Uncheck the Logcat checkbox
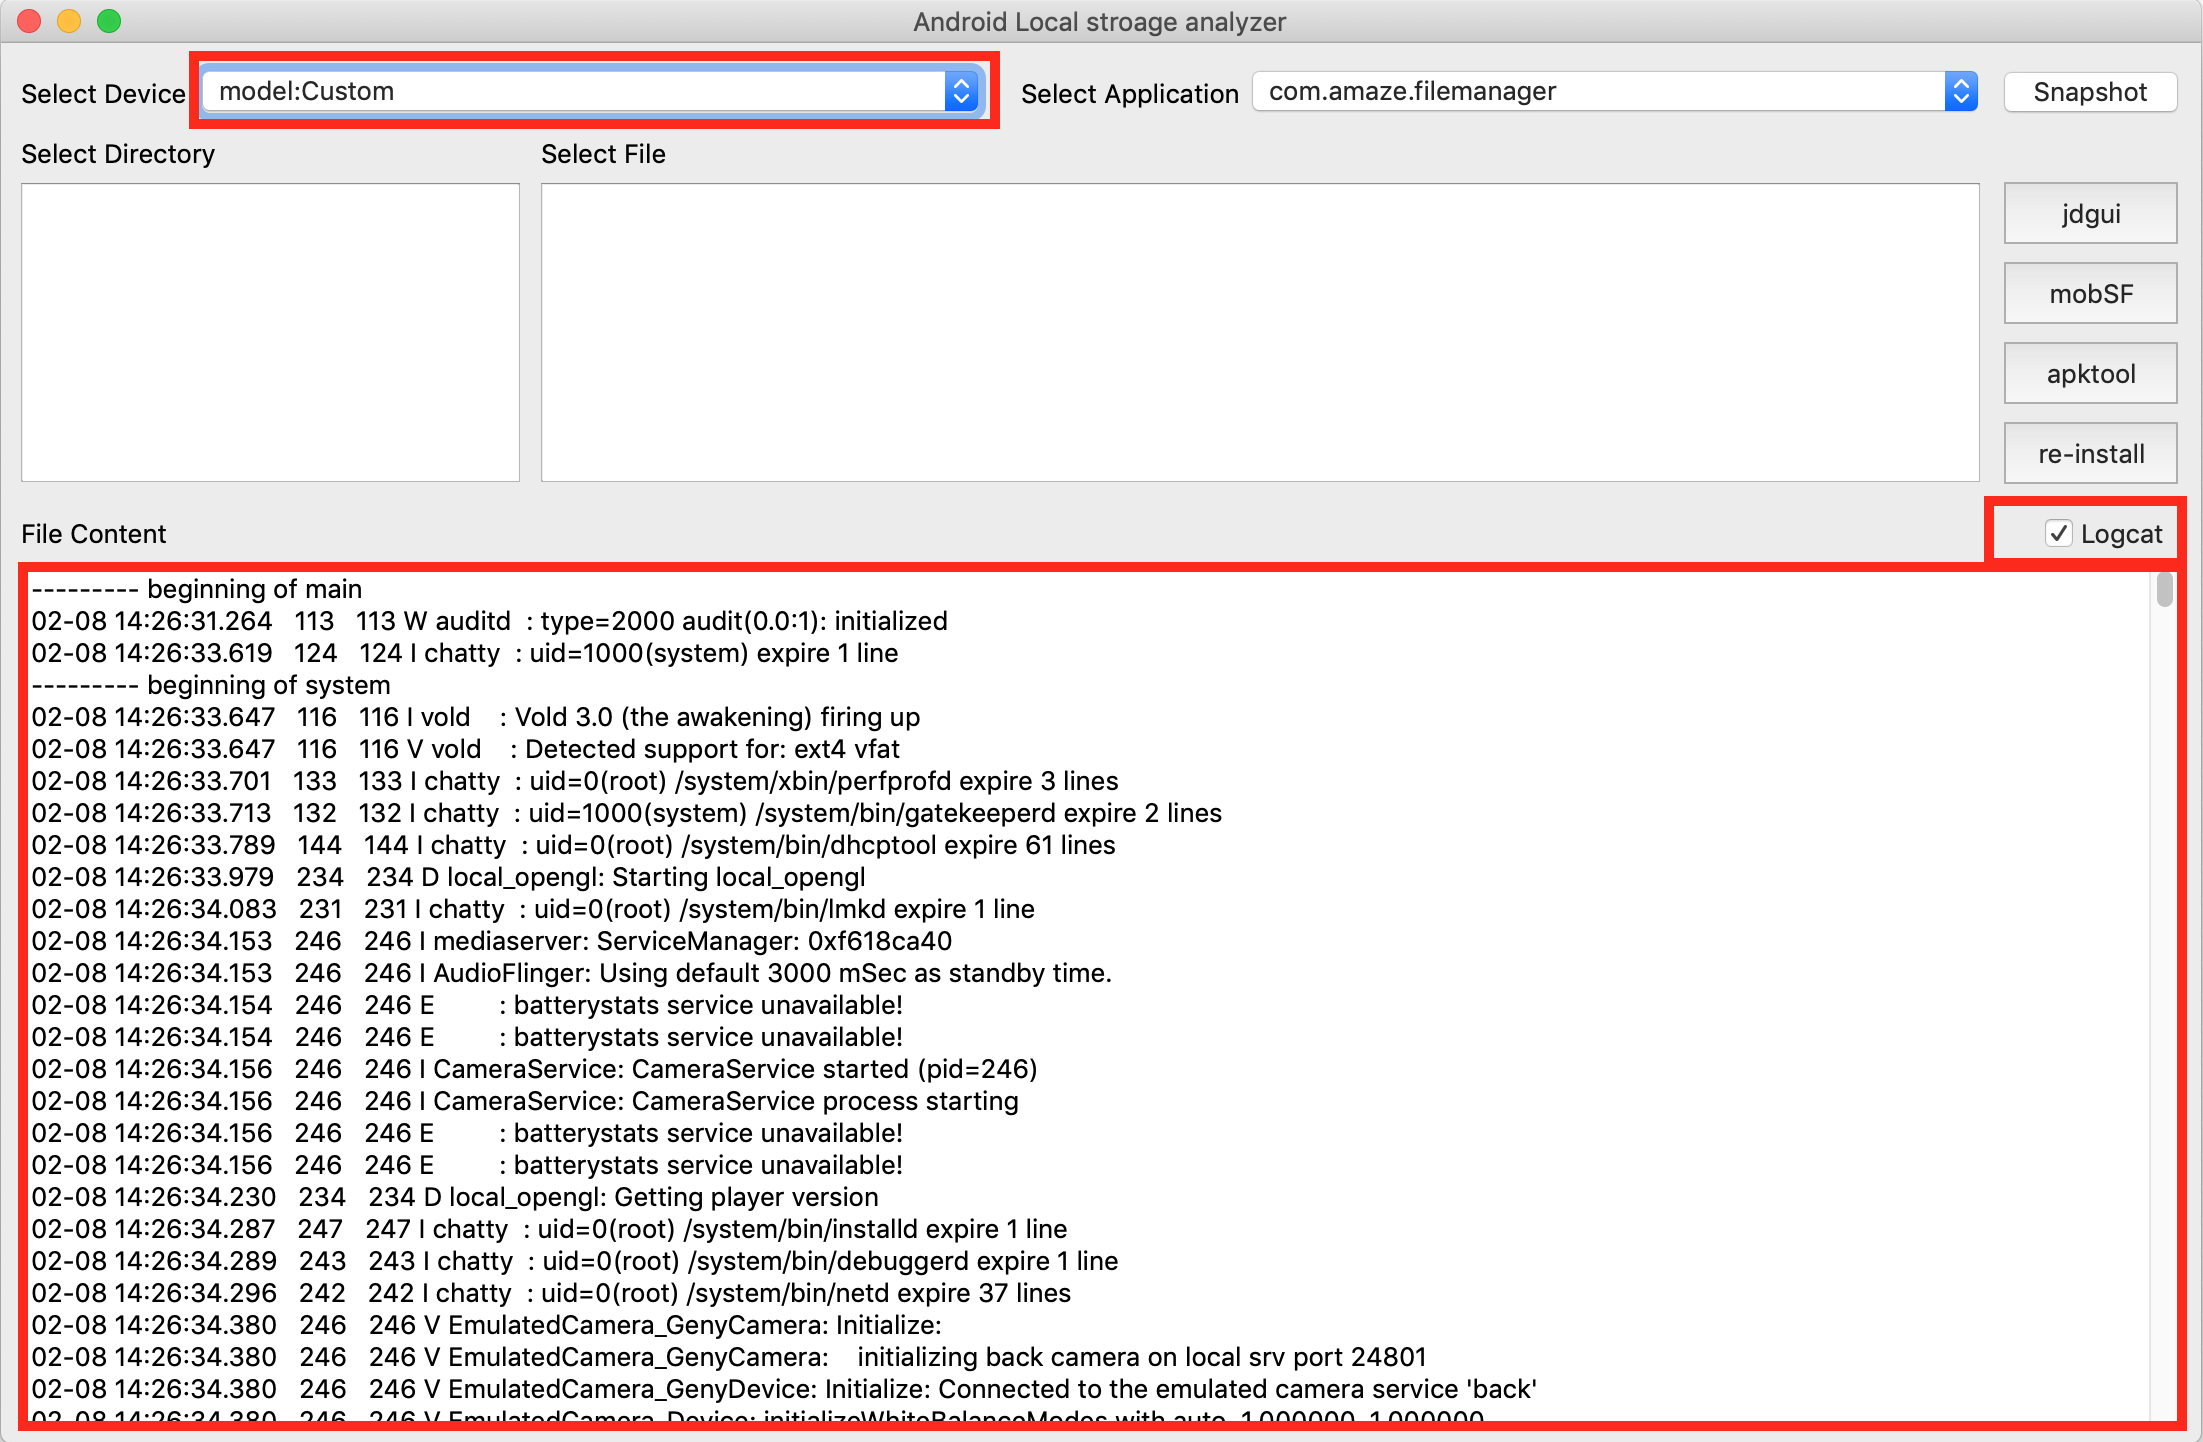Image resolution: width=2203 pixels, height=1442 pixels. [2058, 534]
